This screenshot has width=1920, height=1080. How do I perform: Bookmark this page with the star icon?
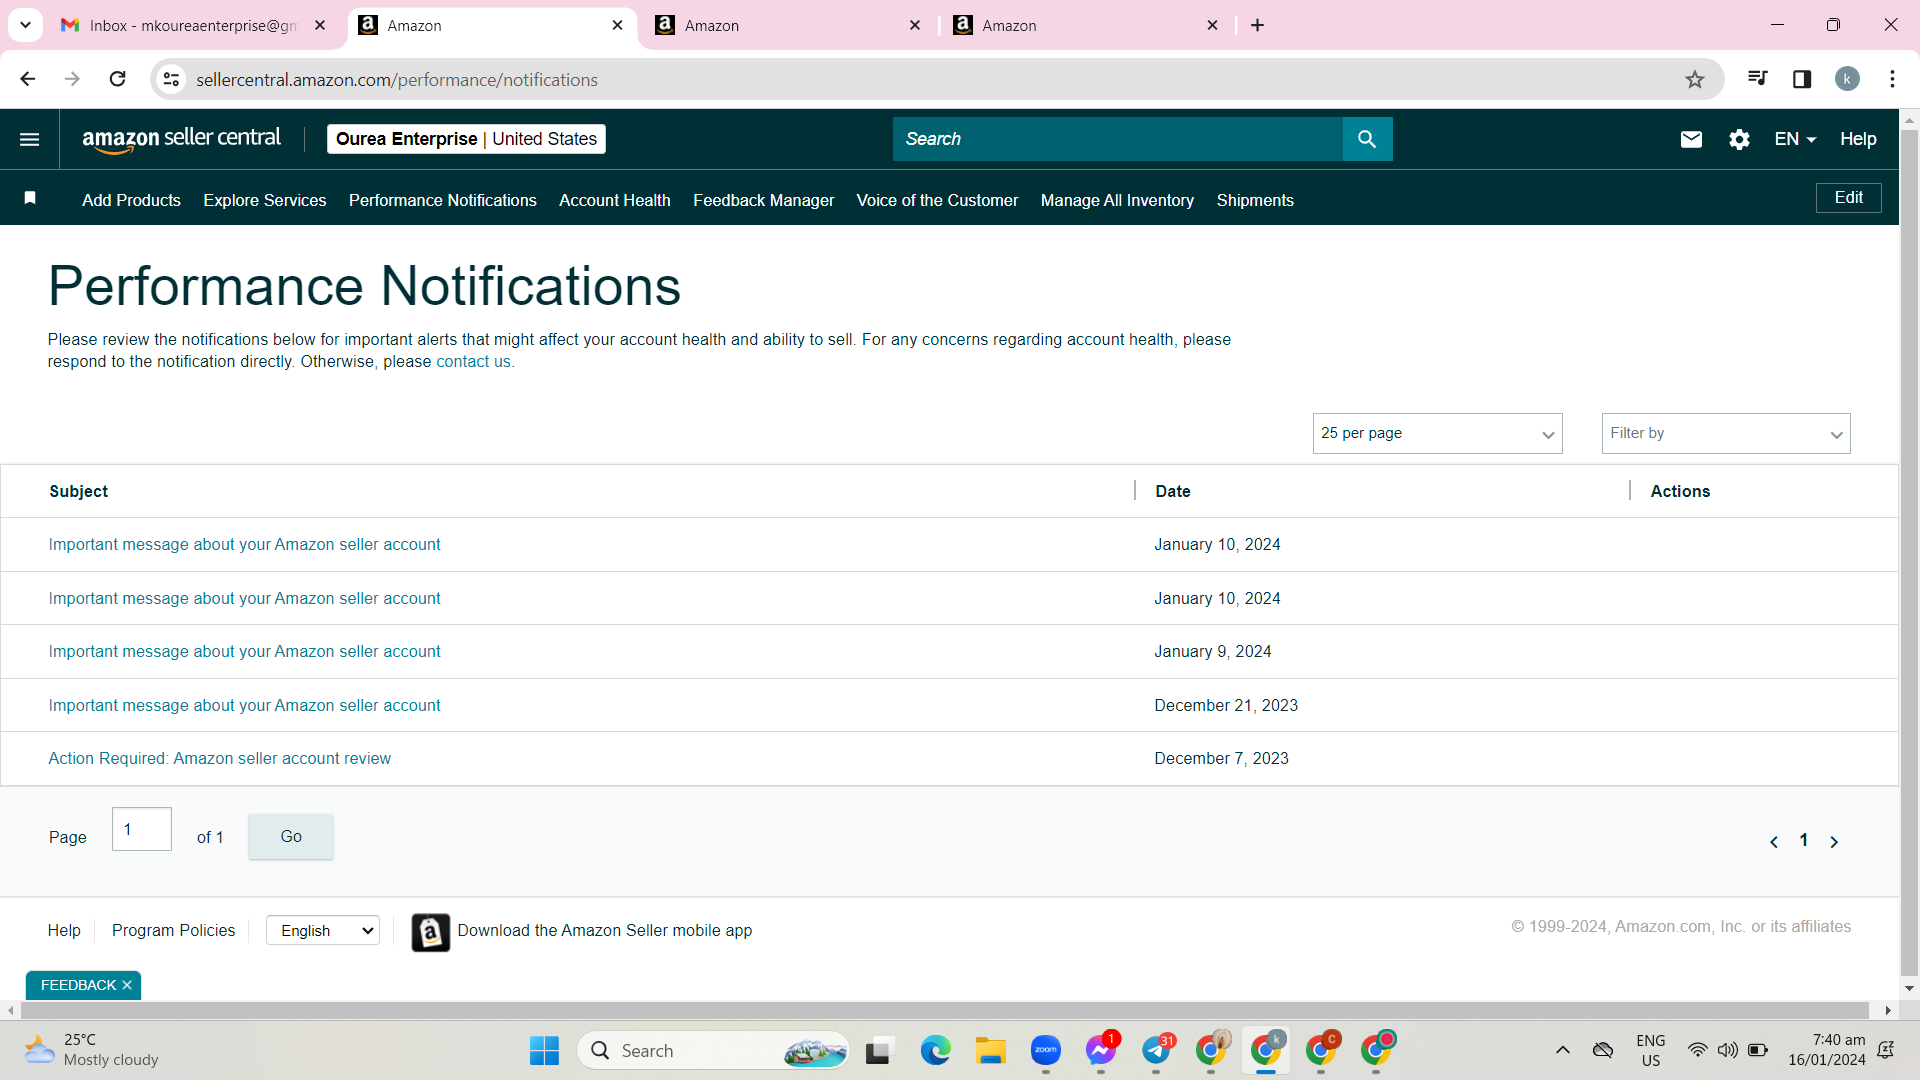pos(1694,79)
